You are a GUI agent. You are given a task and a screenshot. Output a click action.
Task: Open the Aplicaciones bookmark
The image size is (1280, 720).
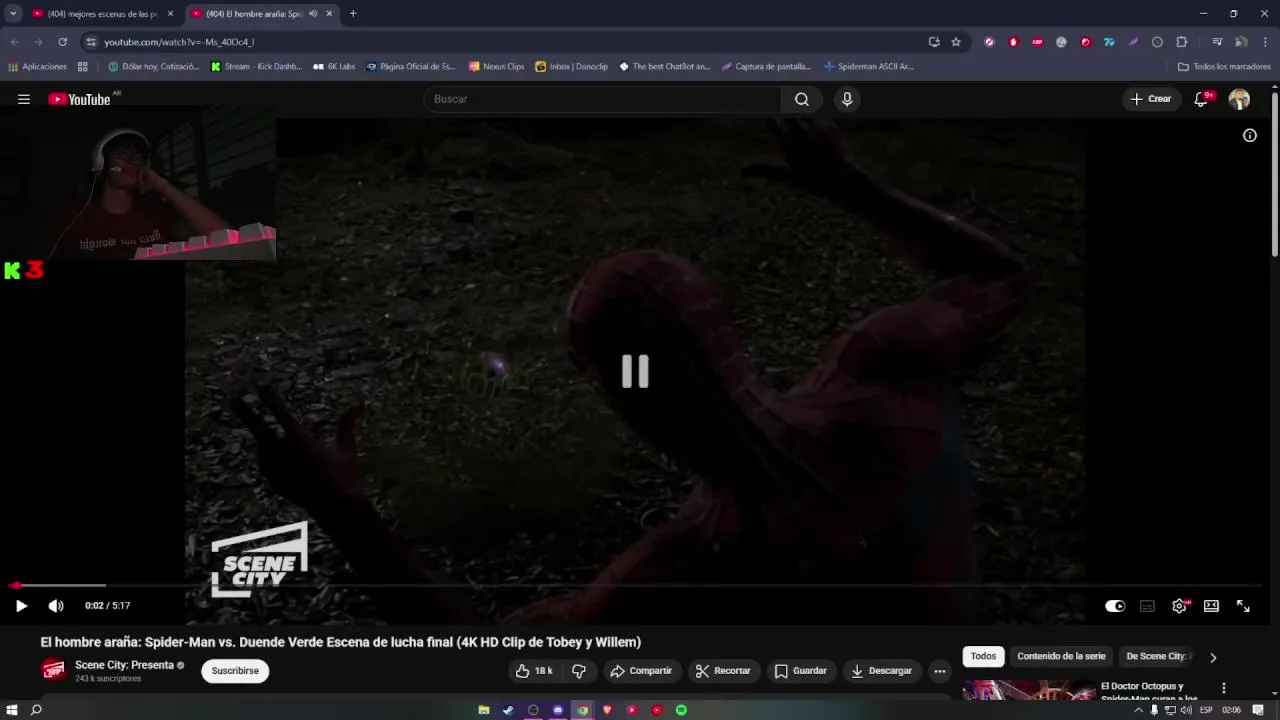click(37, 67)
